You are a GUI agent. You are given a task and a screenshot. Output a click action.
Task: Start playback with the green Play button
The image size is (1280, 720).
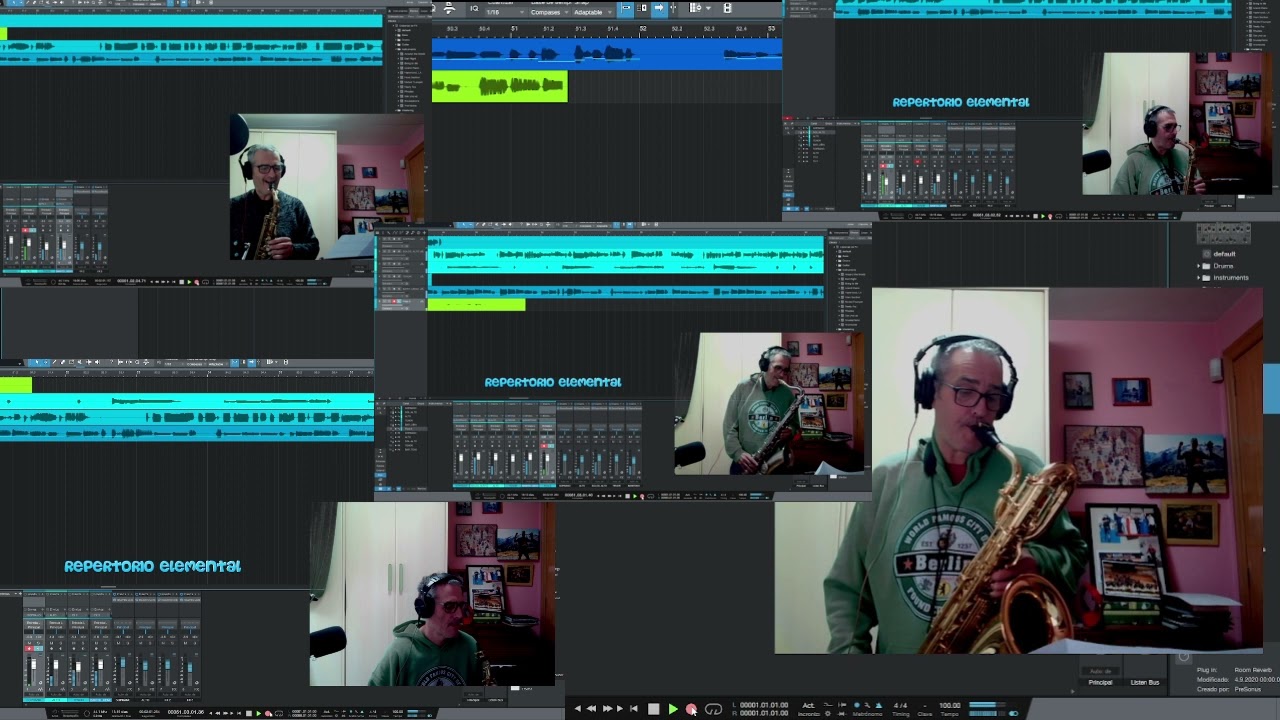tap(673, 709)
